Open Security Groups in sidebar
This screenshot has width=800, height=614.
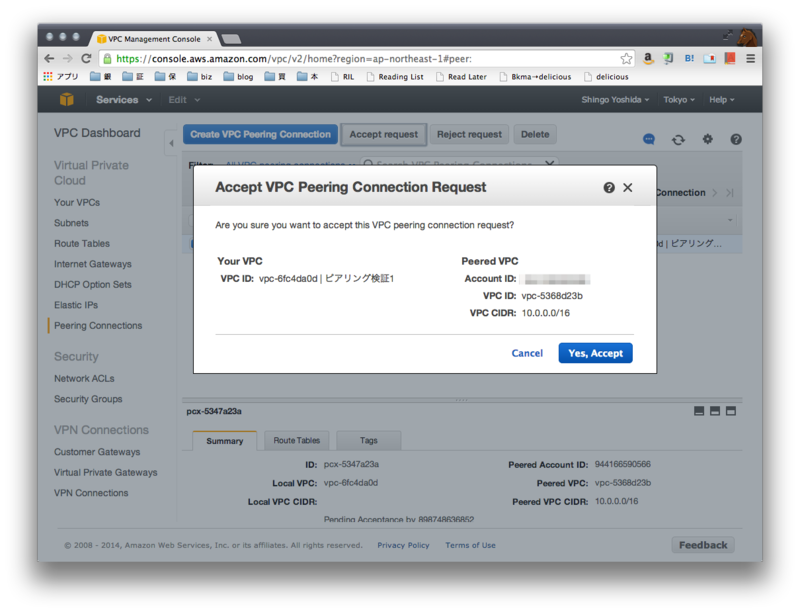click(x=88, y=399)
